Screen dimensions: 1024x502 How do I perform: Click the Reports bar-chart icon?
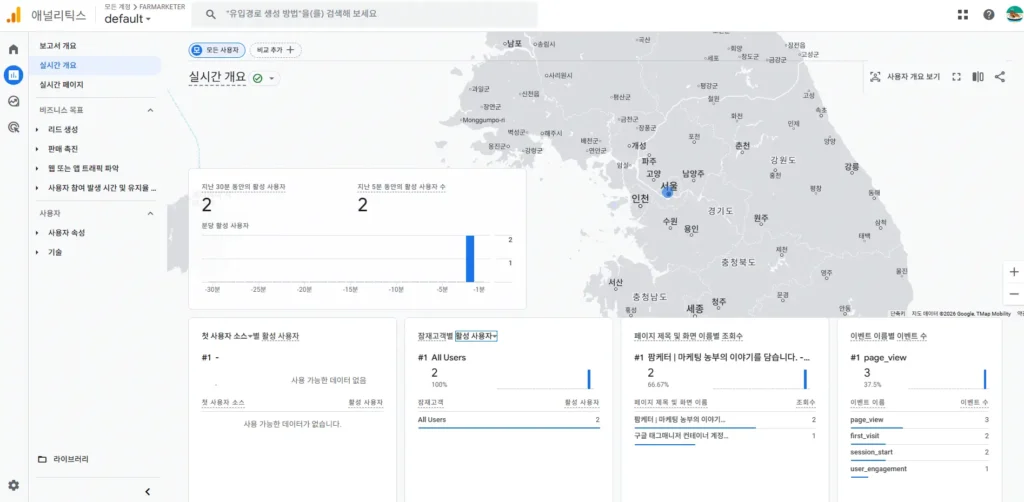pos(14,75)
